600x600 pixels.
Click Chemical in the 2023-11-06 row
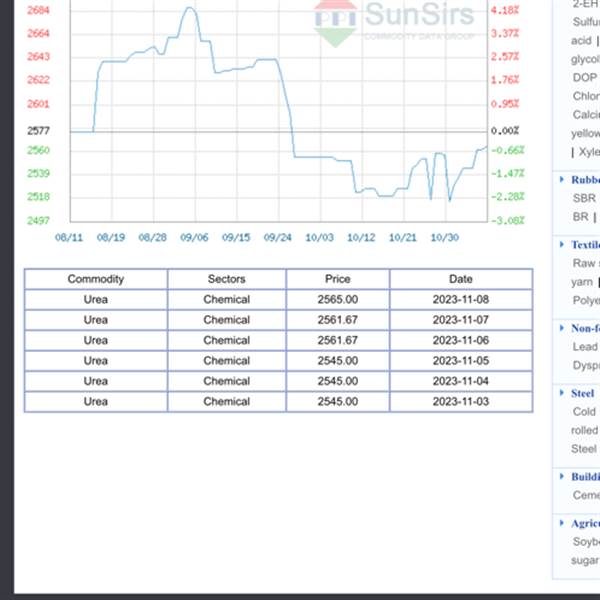click(227, 340)
